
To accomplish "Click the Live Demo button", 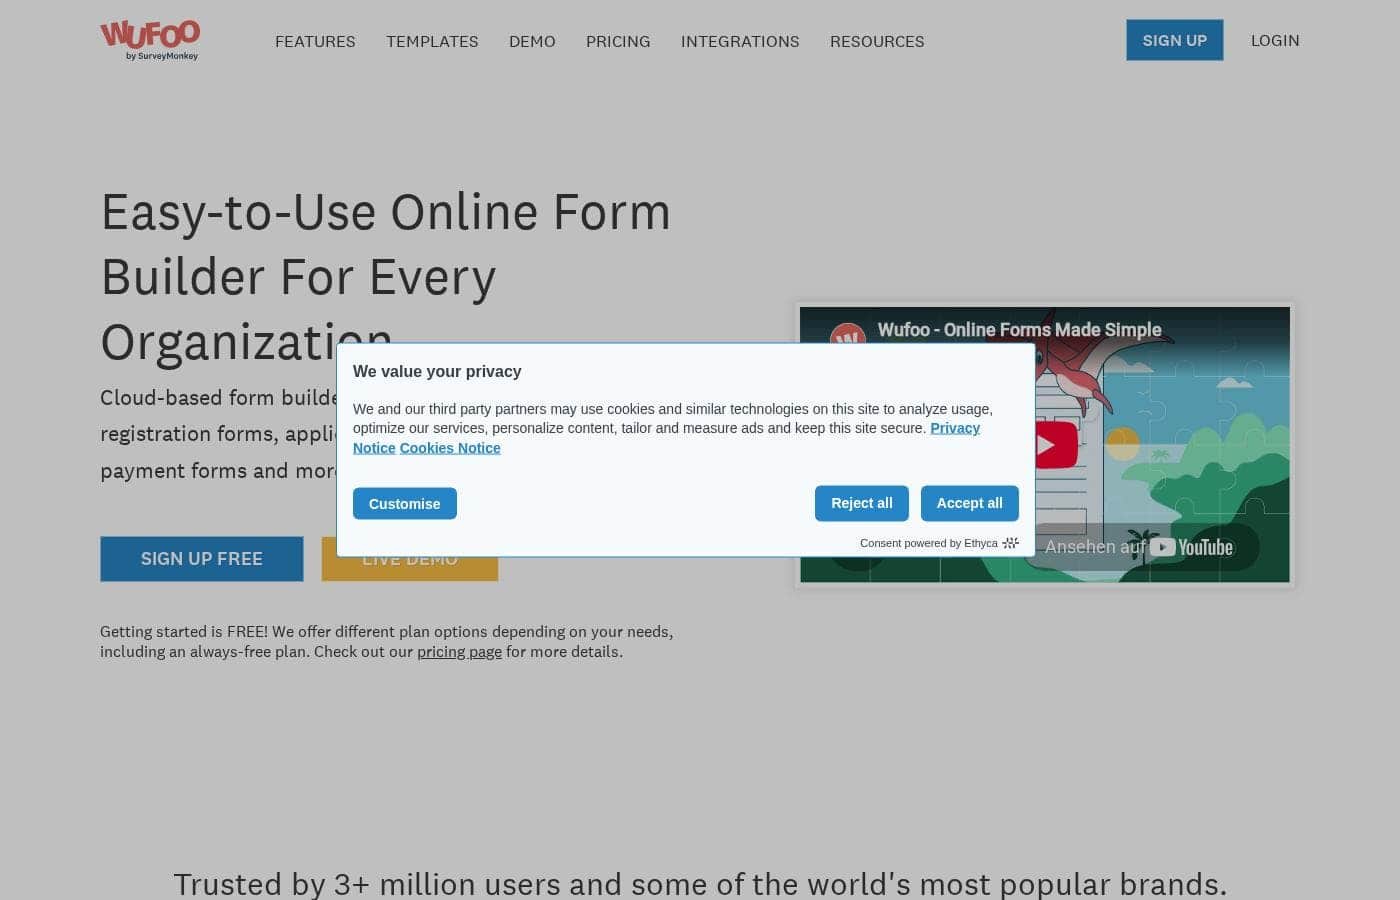I will (x=410, y=568).
